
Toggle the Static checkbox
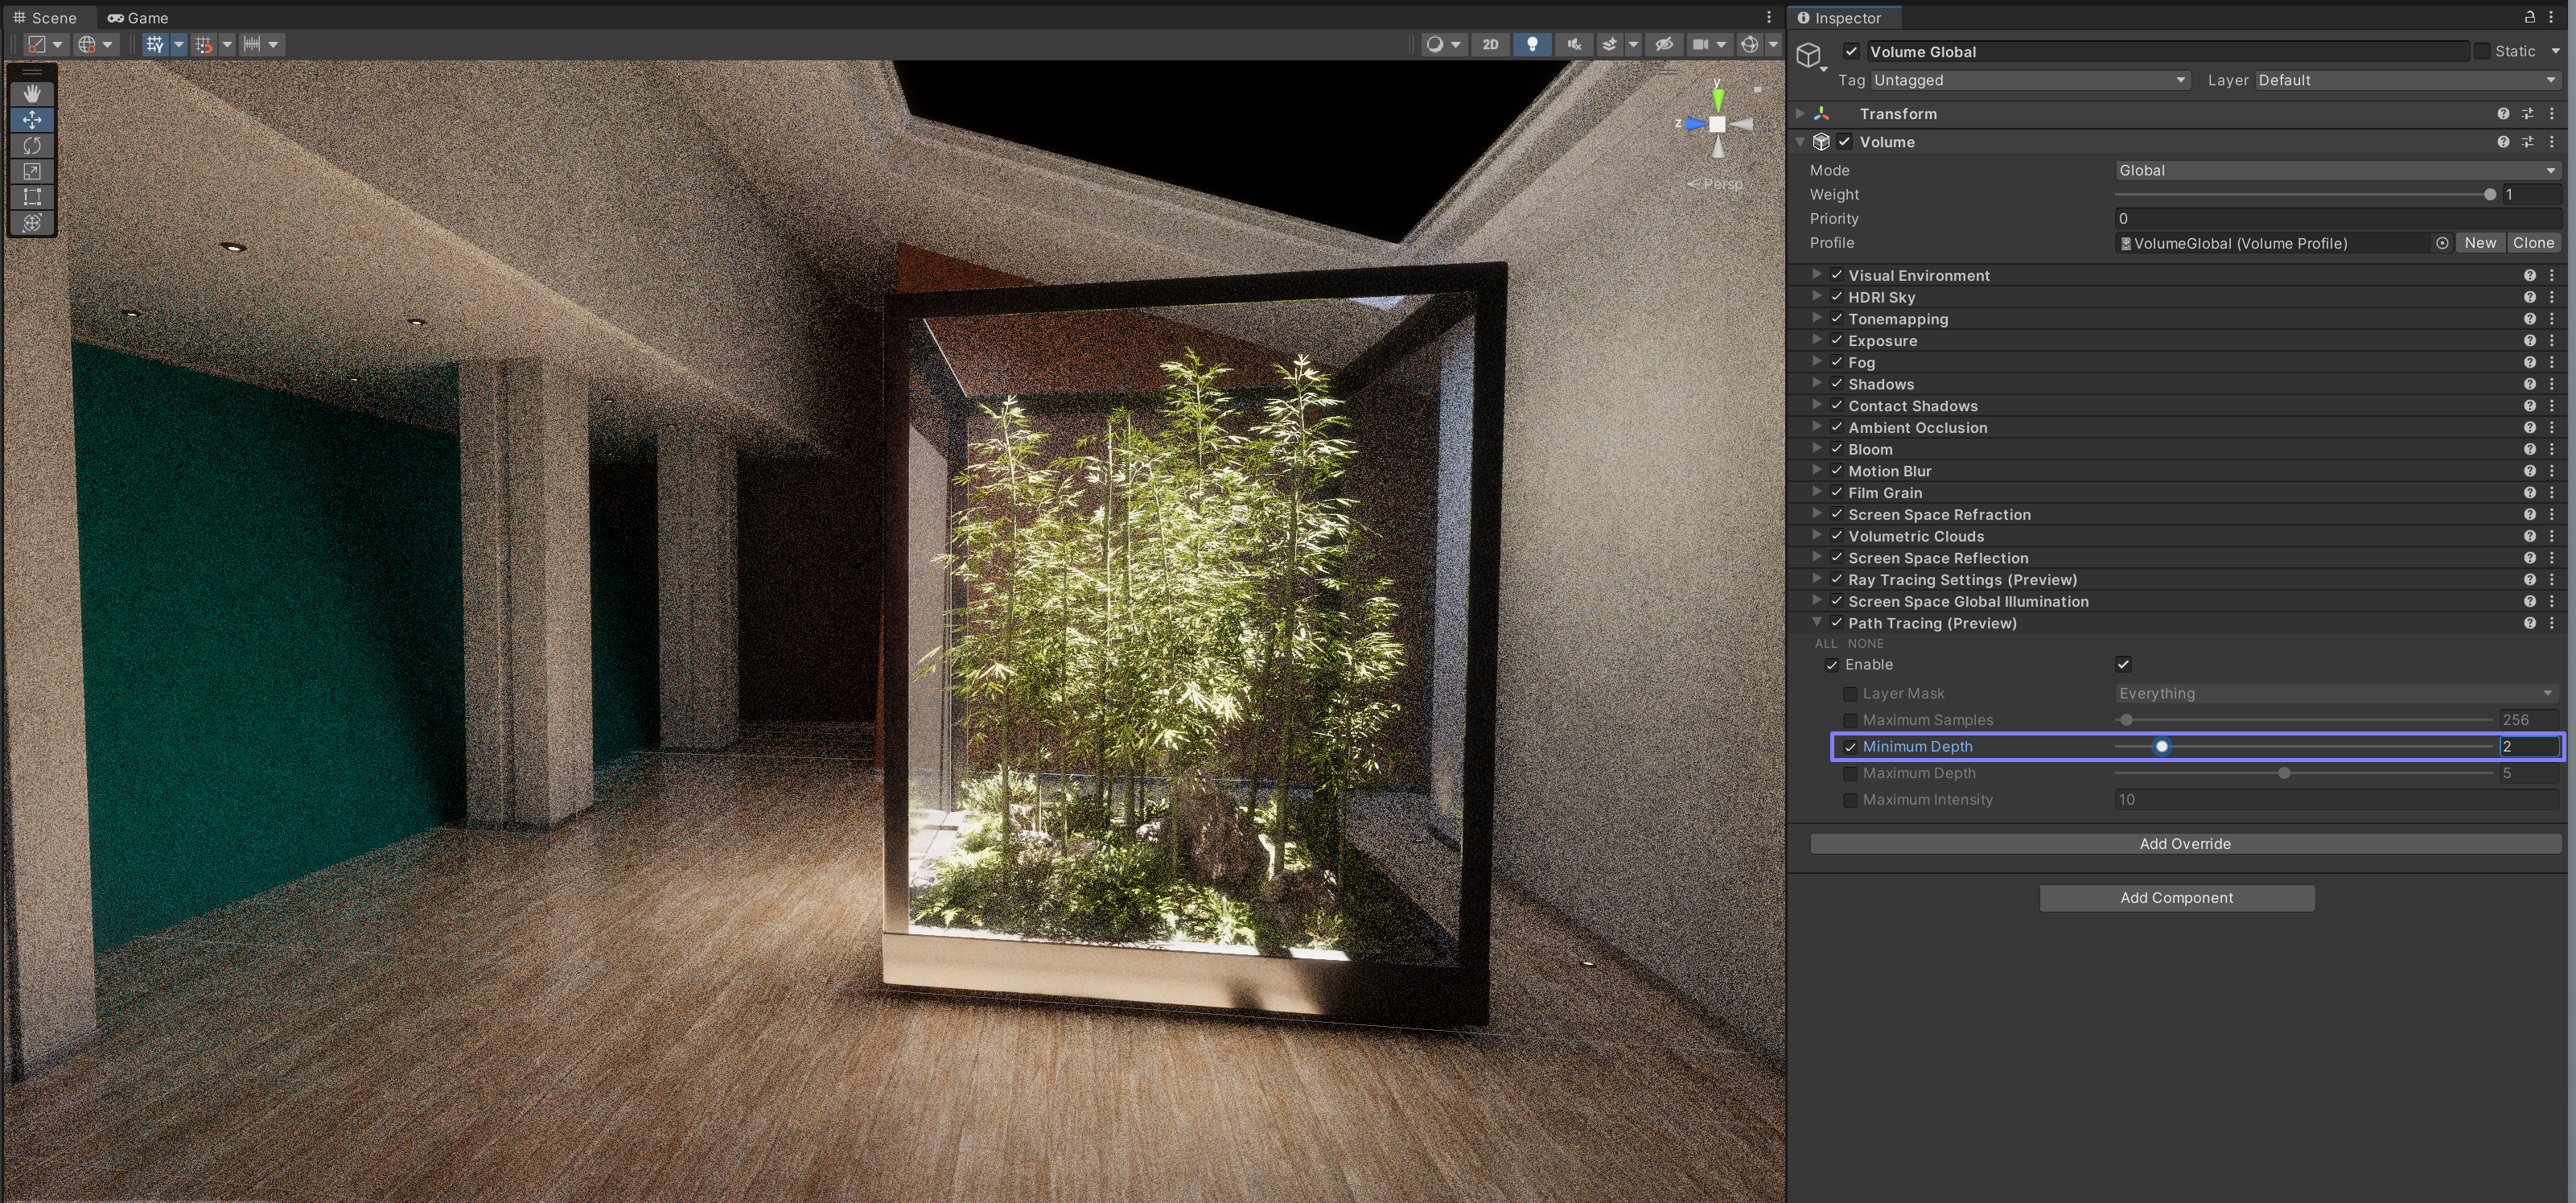pyautogui.click(x=2482, y=51)
